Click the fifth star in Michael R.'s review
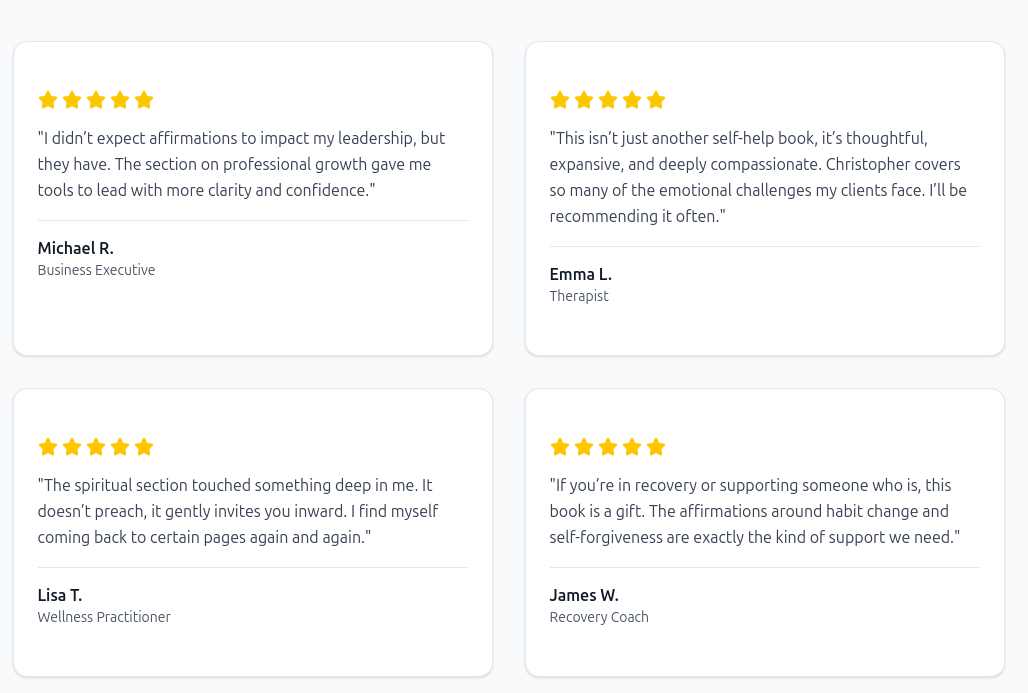The width and height of the screenshot is (1028, 693). (144, 100)
